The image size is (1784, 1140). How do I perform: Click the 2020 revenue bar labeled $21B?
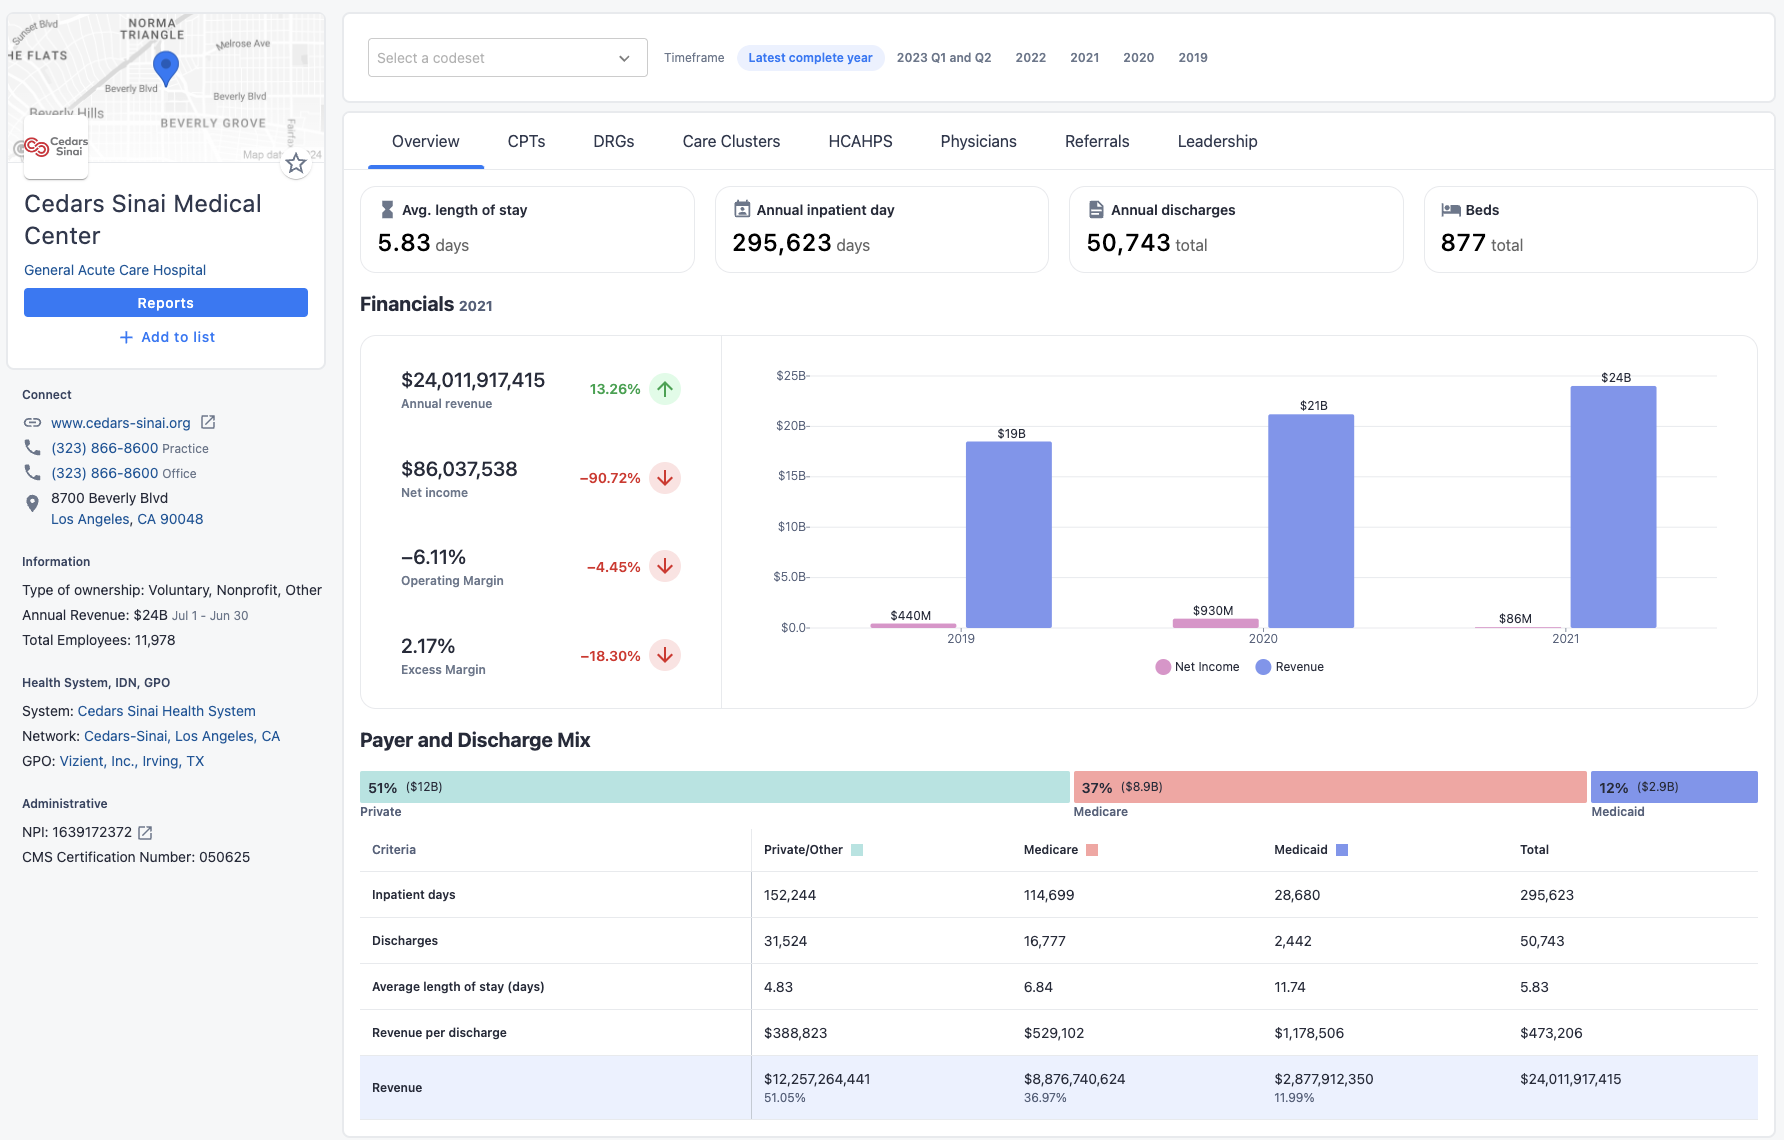pyautogui.click(x=1311, y=521)
